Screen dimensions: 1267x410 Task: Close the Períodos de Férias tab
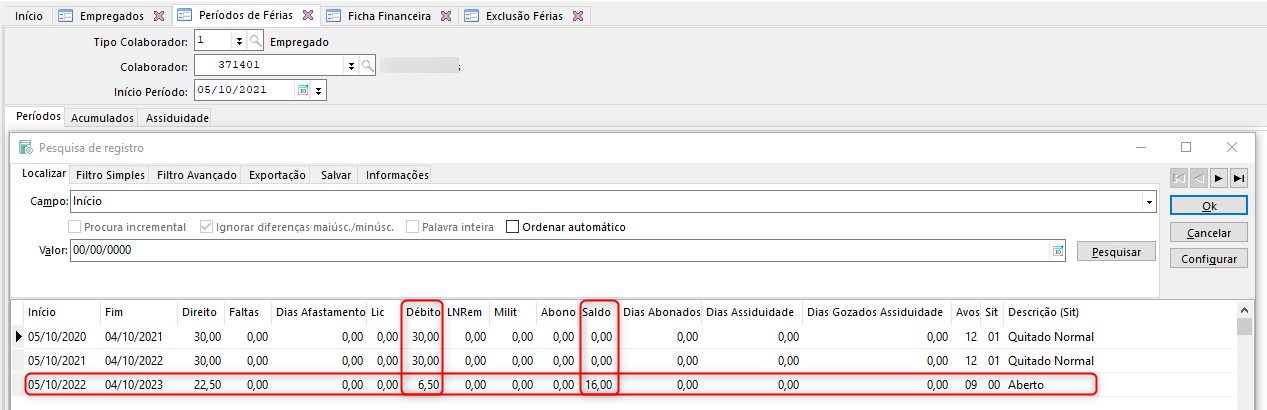[x=307, y=17]
